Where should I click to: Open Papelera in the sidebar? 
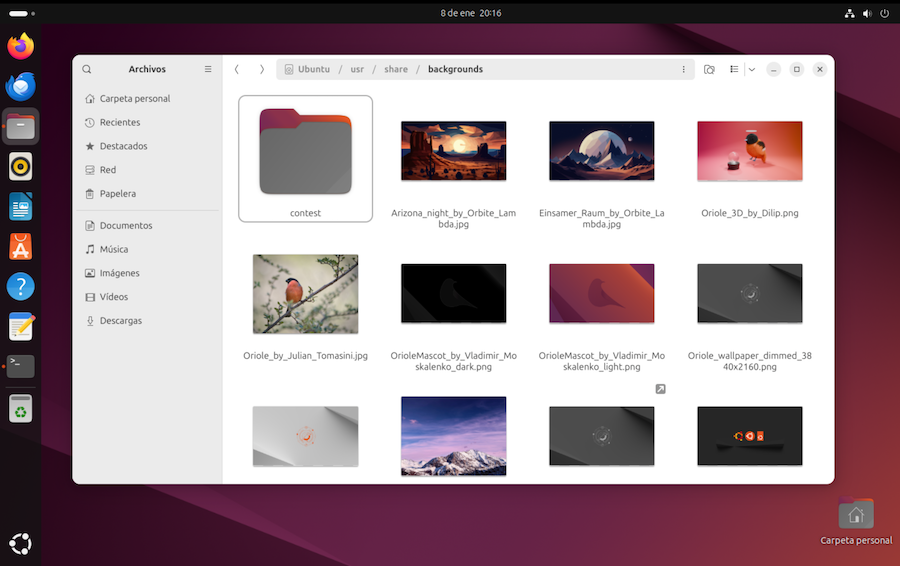[117, 194]
